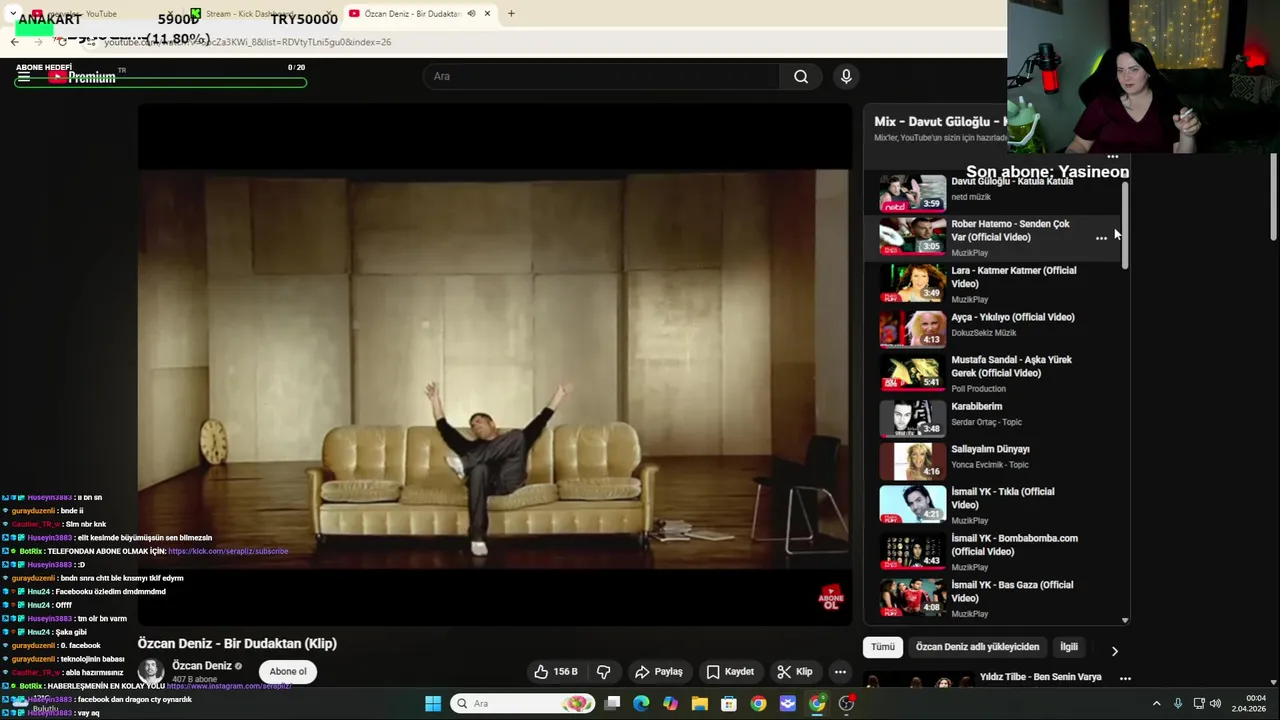Mute the Özcan Deniz browser tab audio
The image size is (1280, 720).
click(471, 14)
